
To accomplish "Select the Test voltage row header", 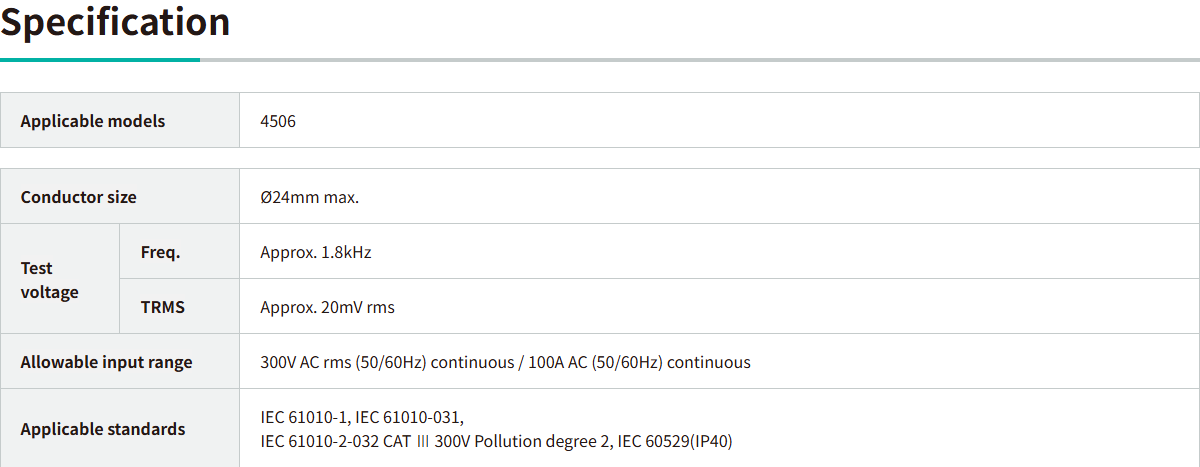I will [49, 280].
